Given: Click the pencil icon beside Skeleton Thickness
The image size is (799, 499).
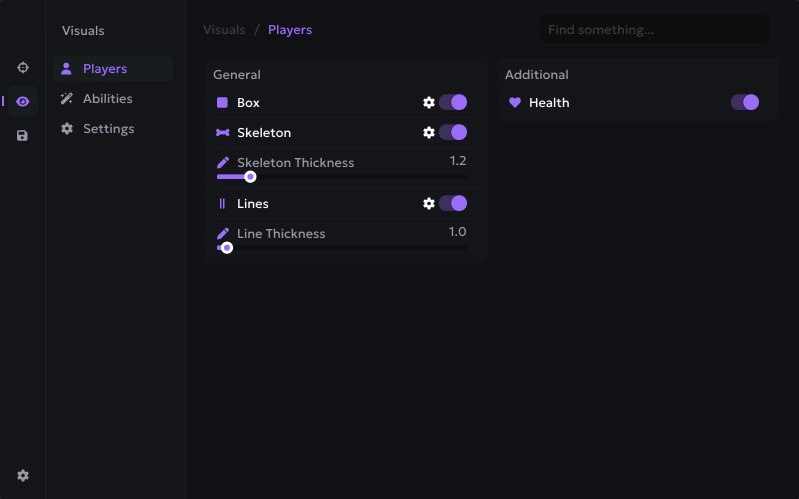Looking at the screenshot, I should (223, 162).
